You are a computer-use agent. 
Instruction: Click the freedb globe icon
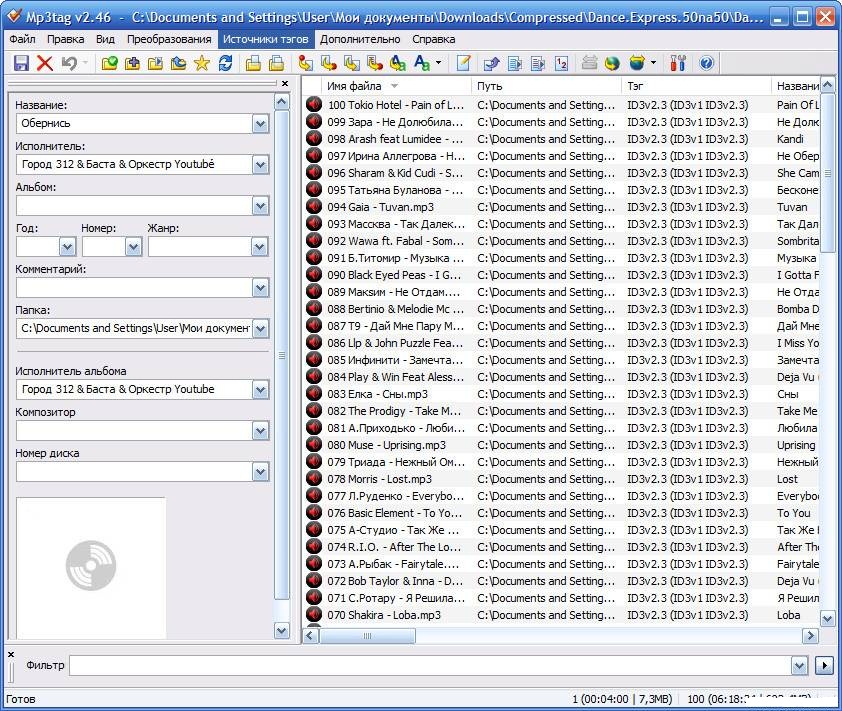point(612,63)
